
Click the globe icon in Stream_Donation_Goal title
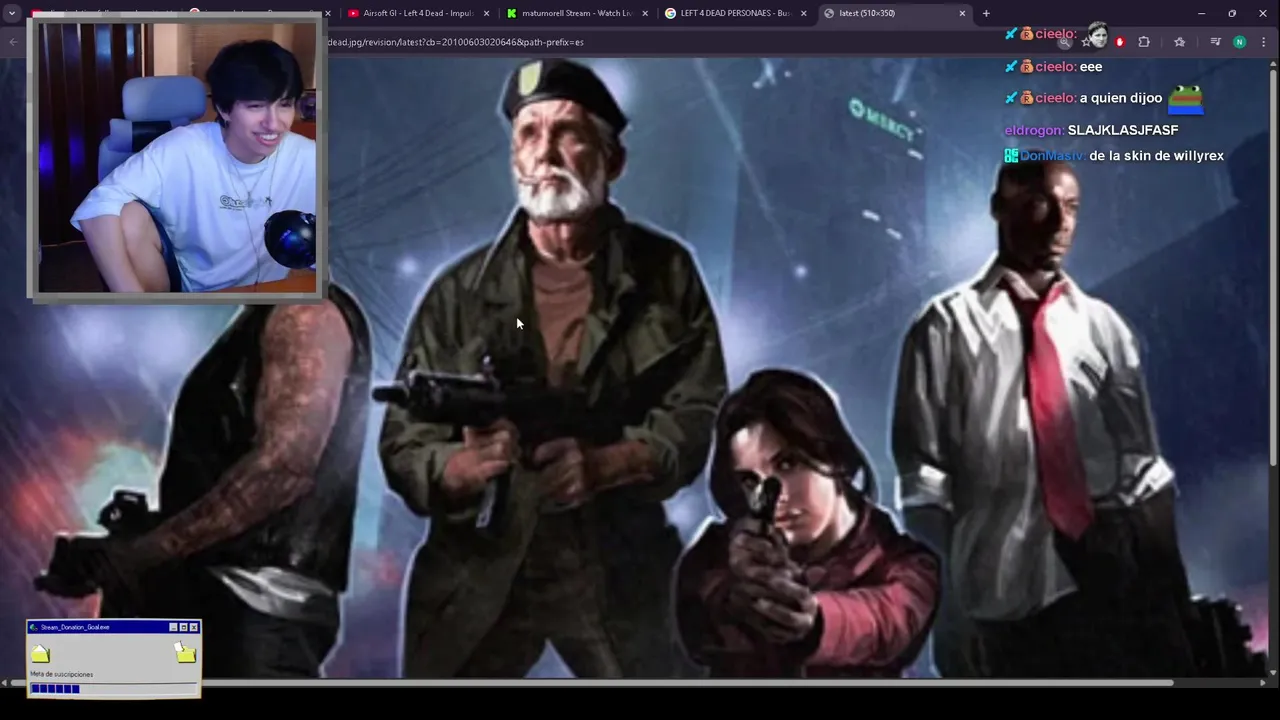34,627
